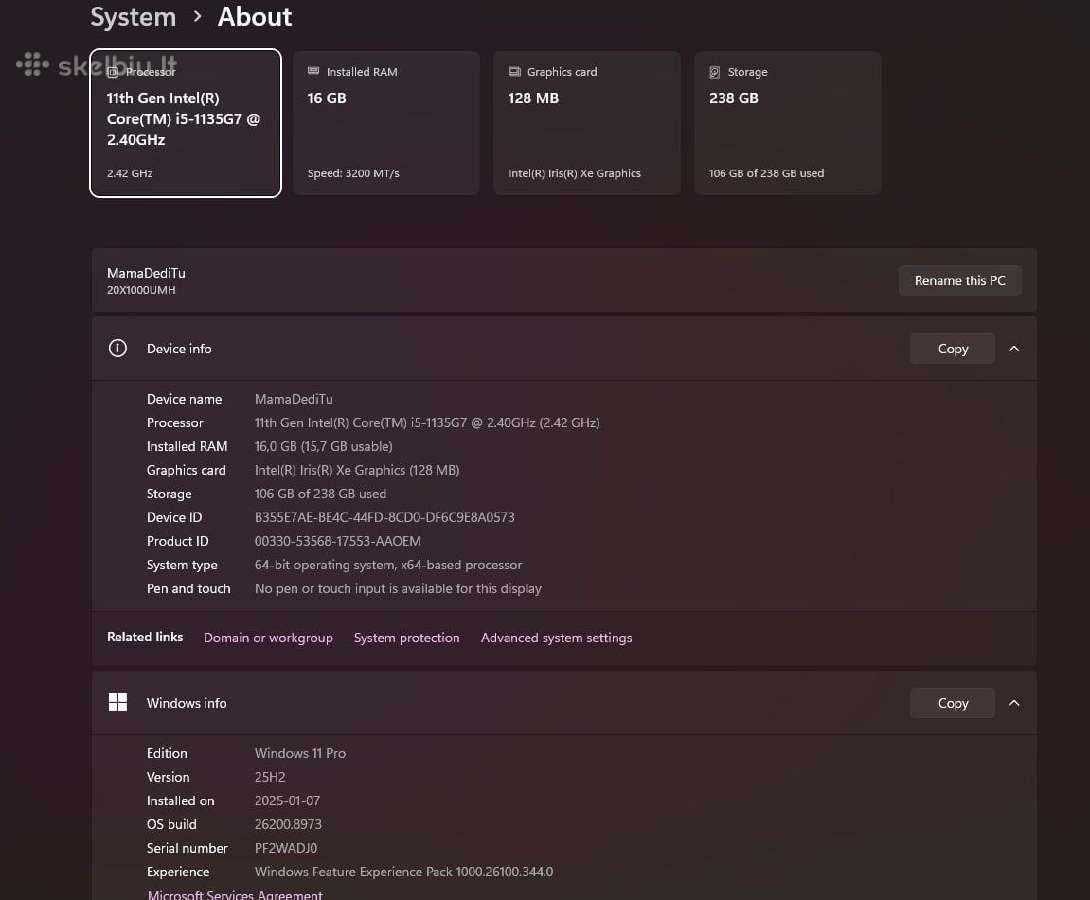This screenshot has width=1090, height=900.
Task: Click the Device info circle icon
Action: pos(118,348)
